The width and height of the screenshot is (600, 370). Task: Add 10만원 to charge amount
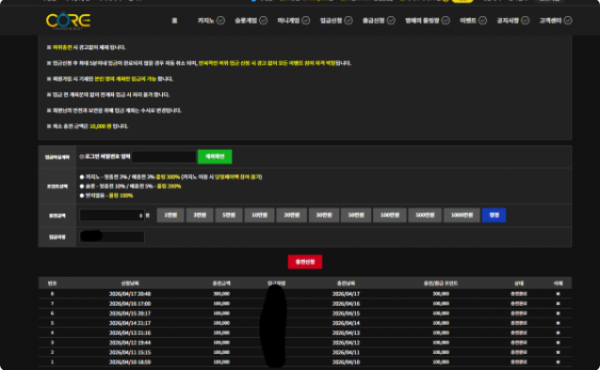coord(259,215)
